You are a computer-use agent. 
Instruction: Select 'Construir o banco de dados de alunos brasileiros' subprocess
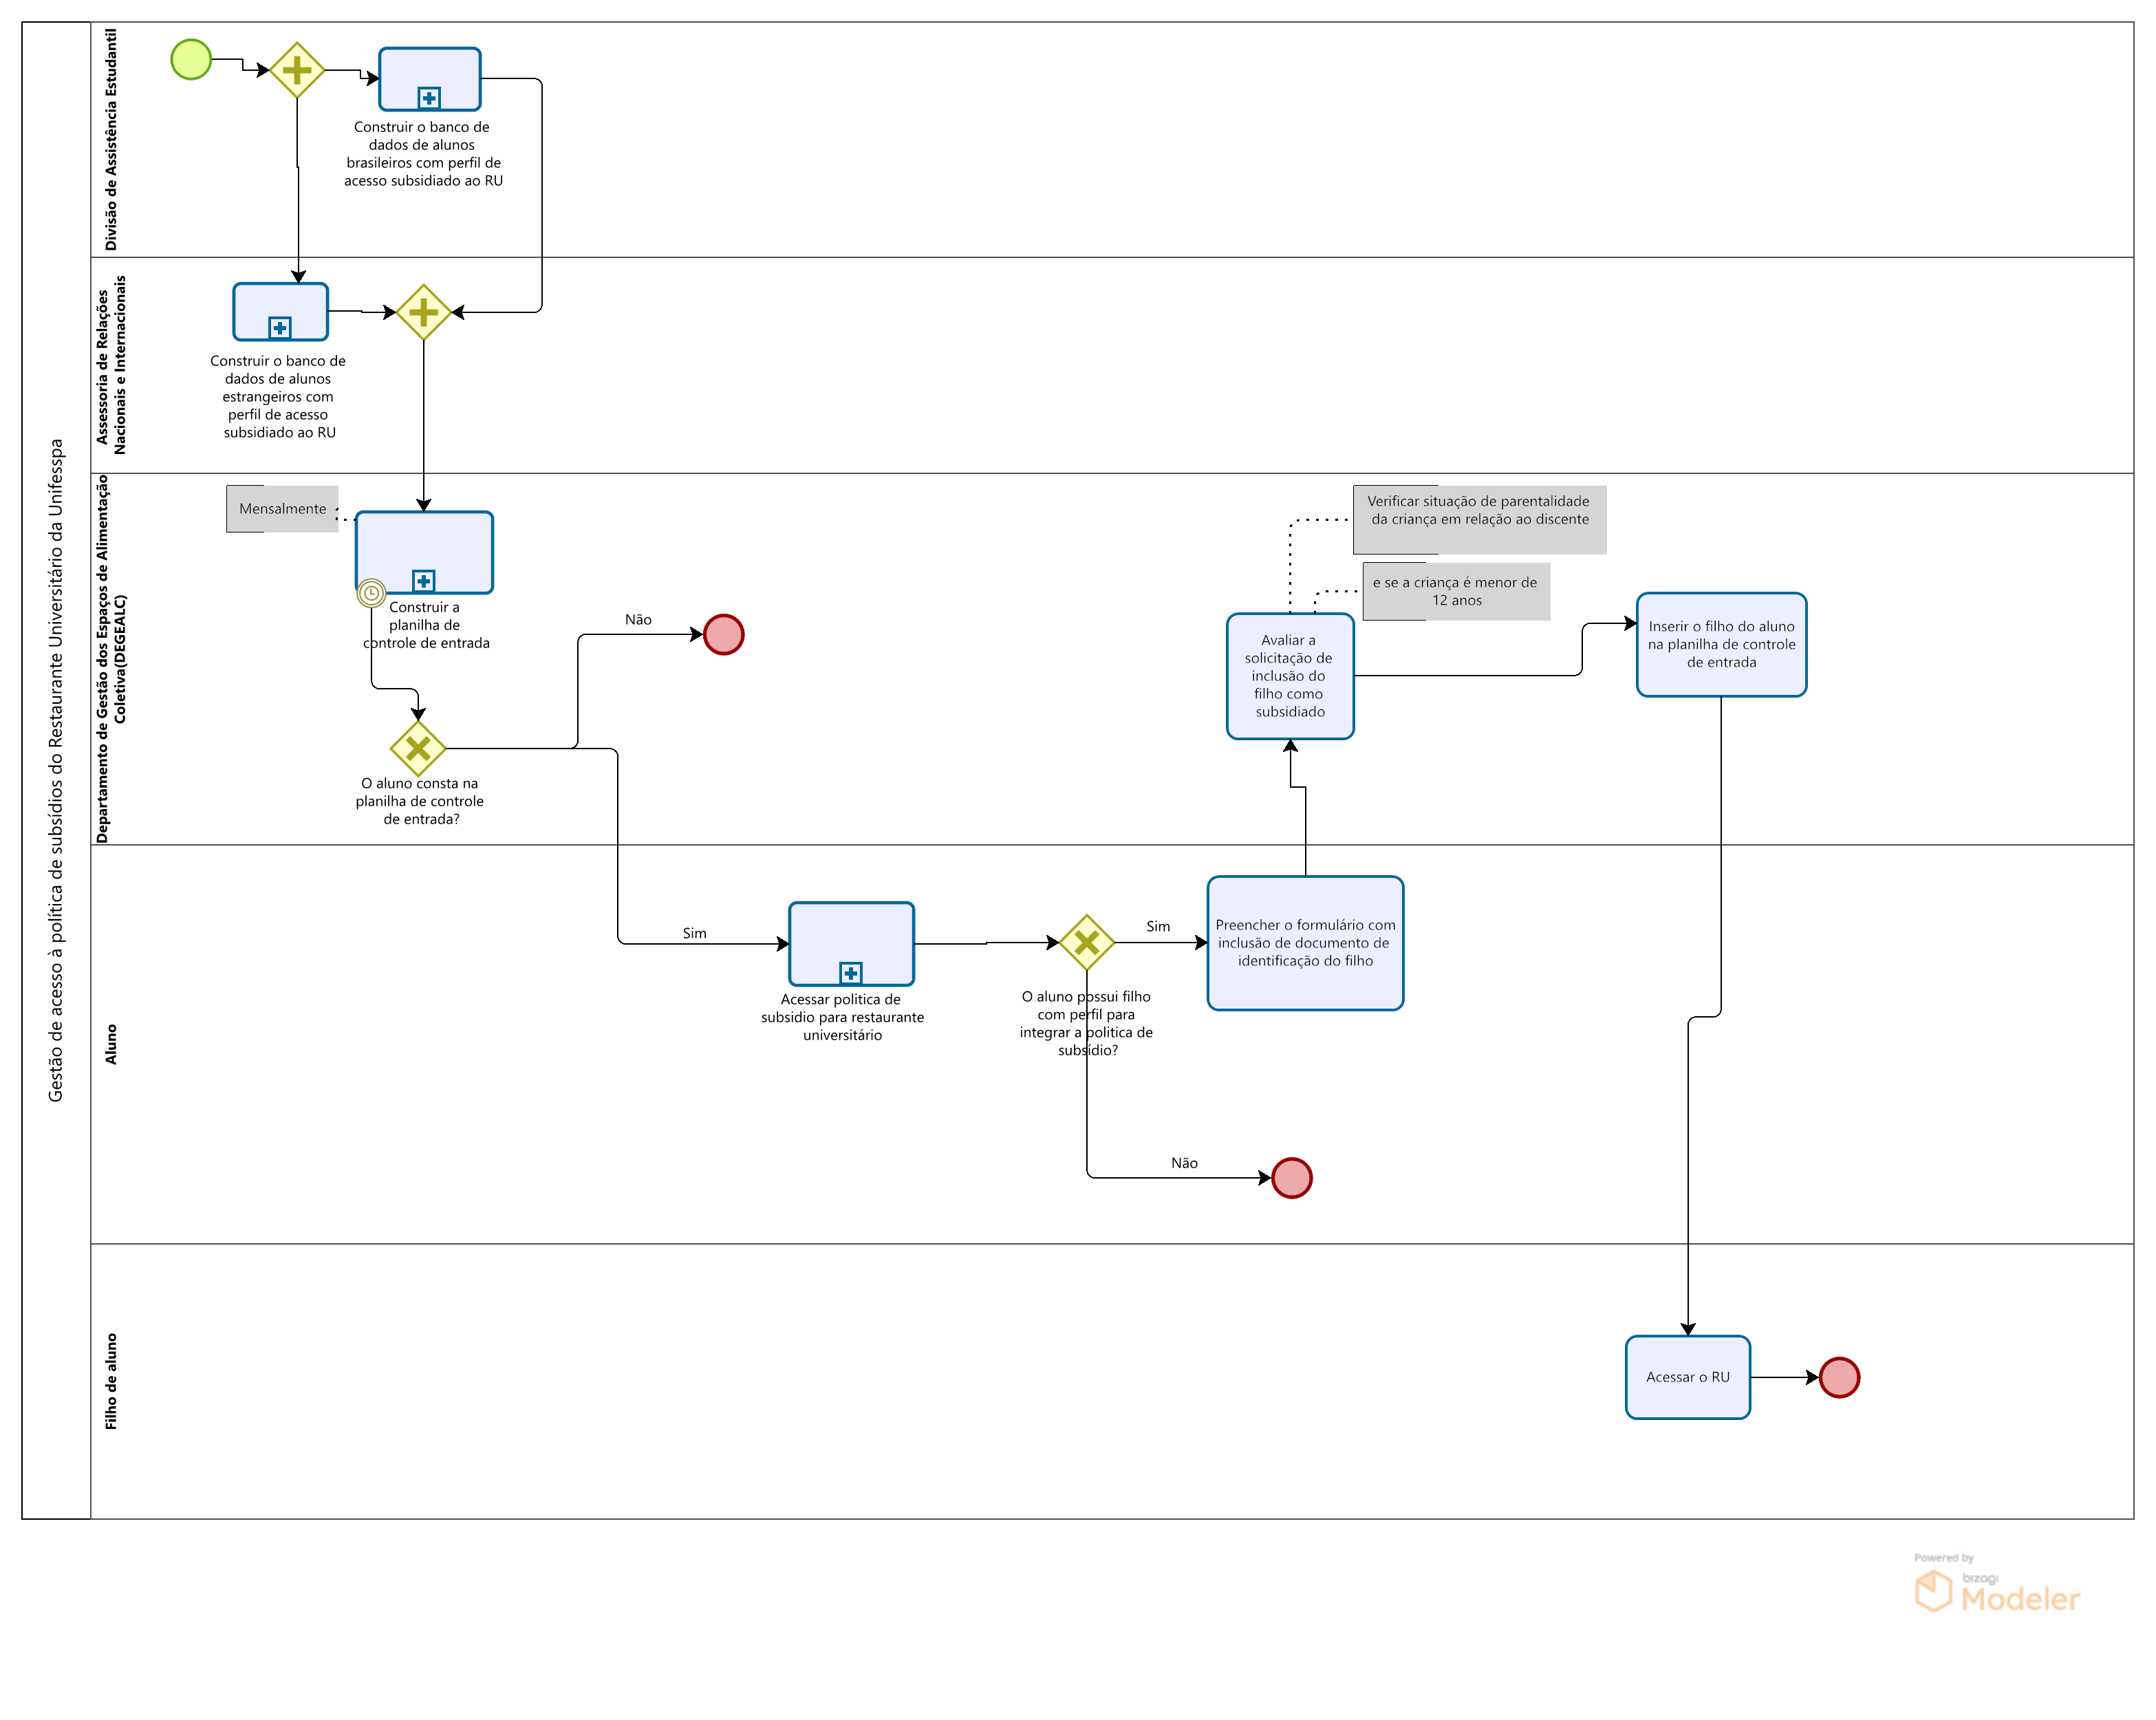pyautogui.click(x=430, y=79)
